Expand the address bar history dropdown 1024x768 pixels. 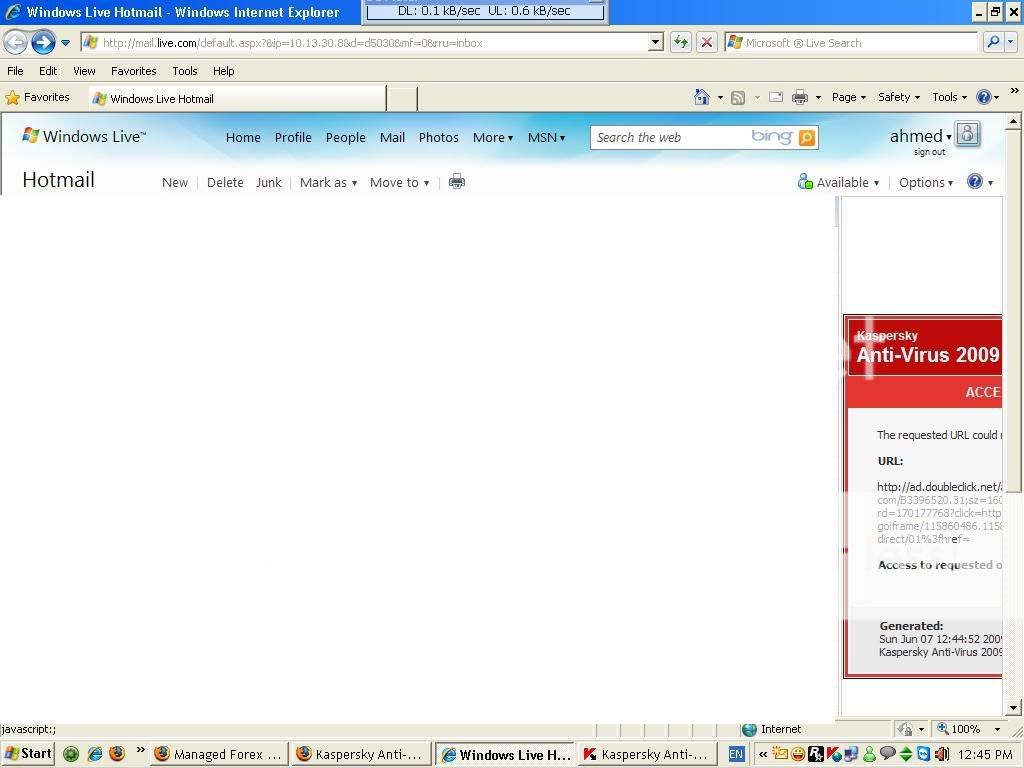tap(656, 43)
